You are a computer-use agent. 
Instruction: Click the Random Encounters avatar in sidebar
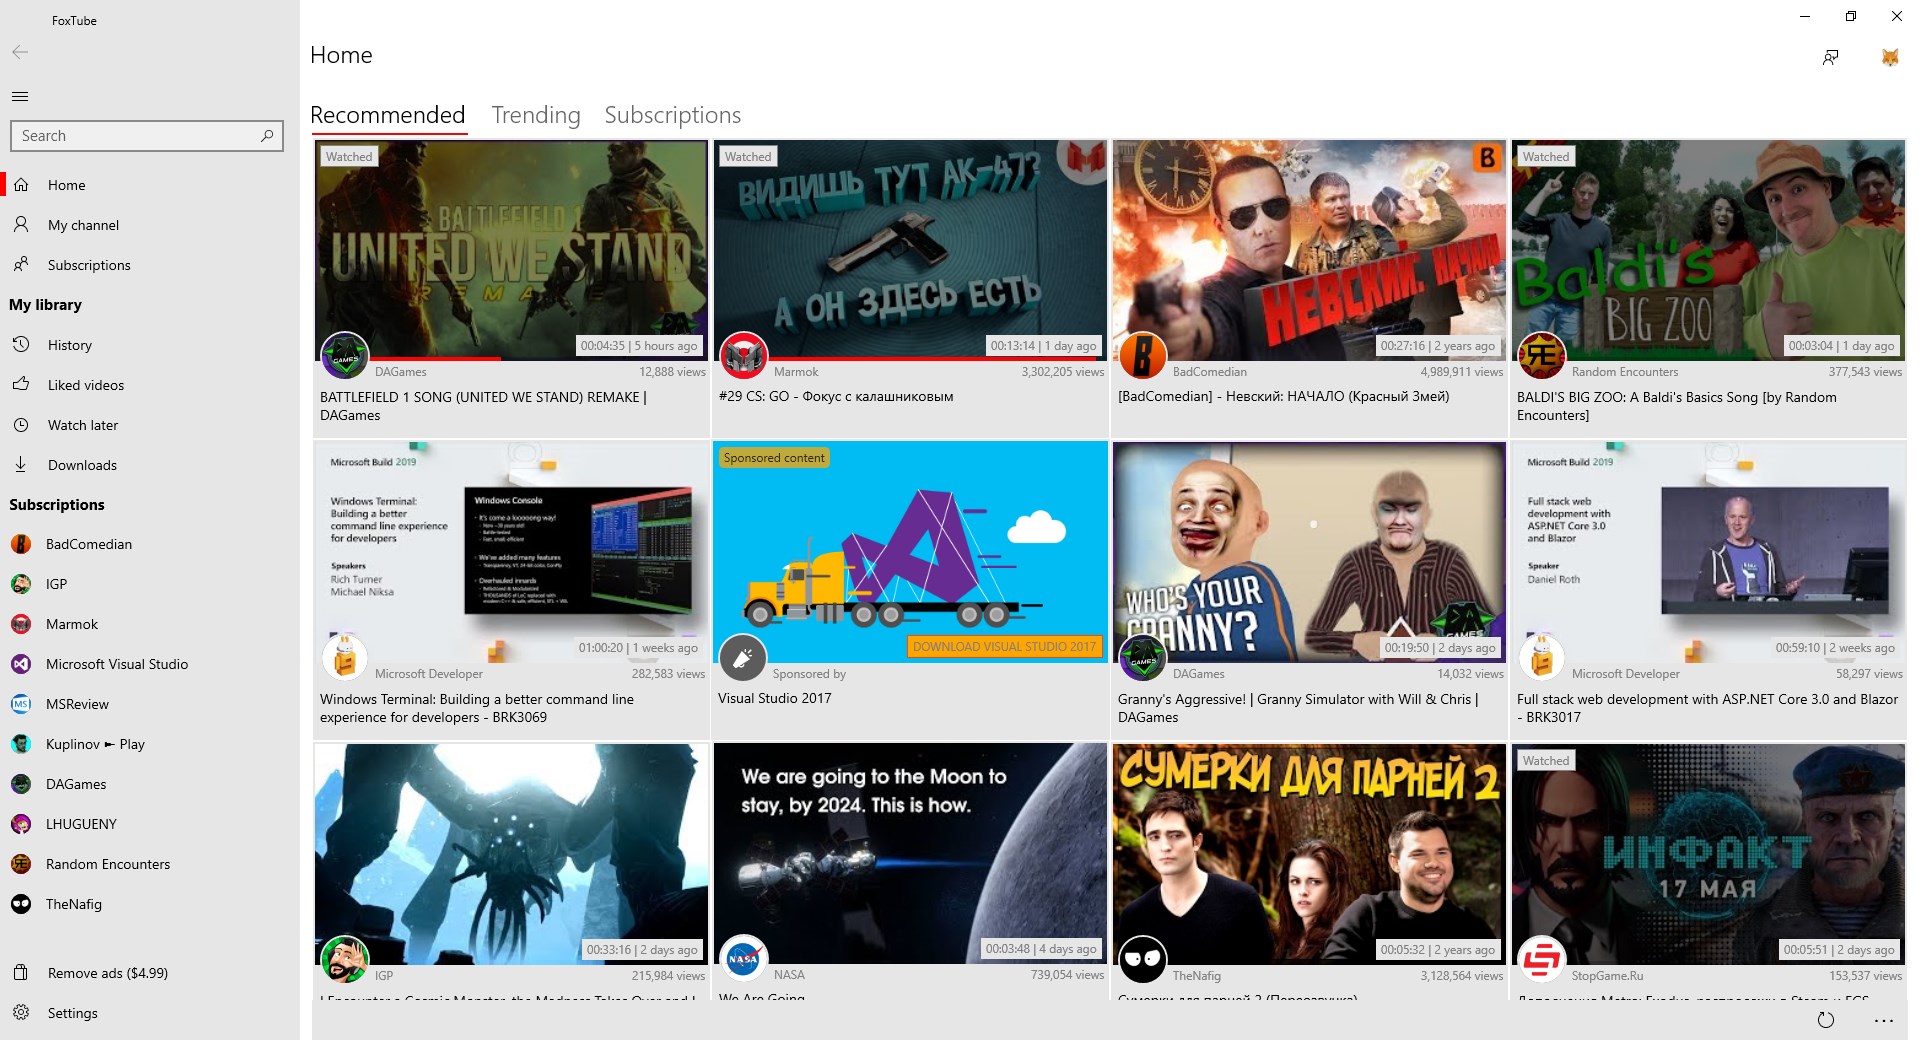pyautogui.click(x=21, y=864)
